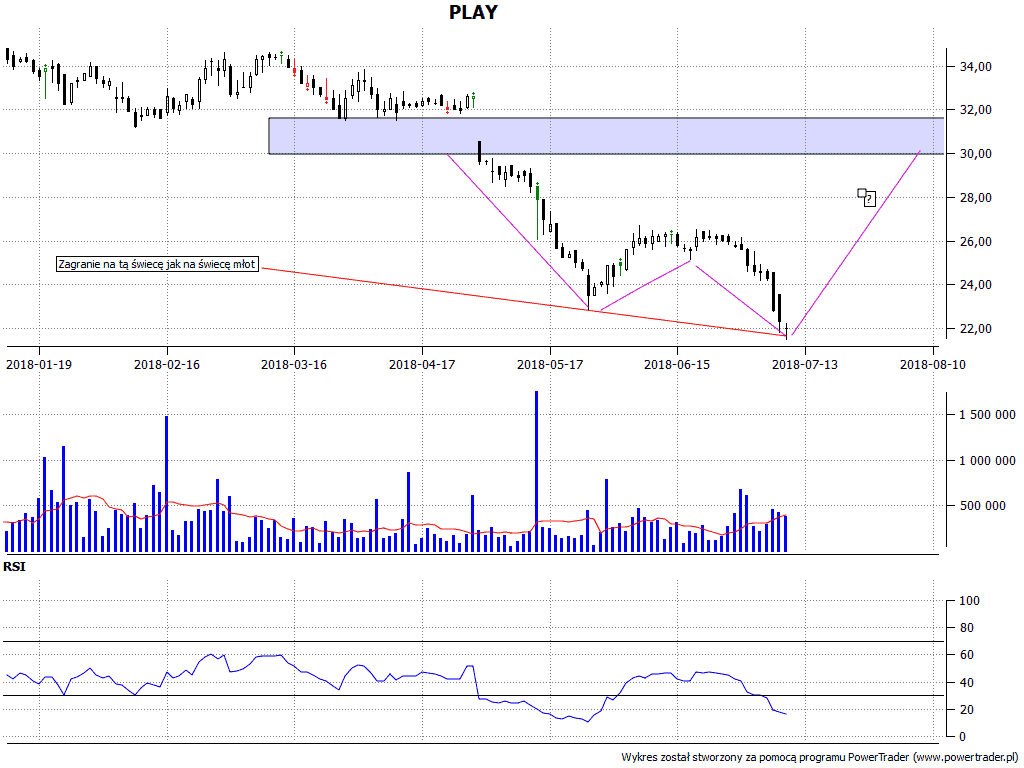The height and width of the screenshot is (768, 1024).
Task: Click the 34,00 price axis label
Action: pos(975,67)
